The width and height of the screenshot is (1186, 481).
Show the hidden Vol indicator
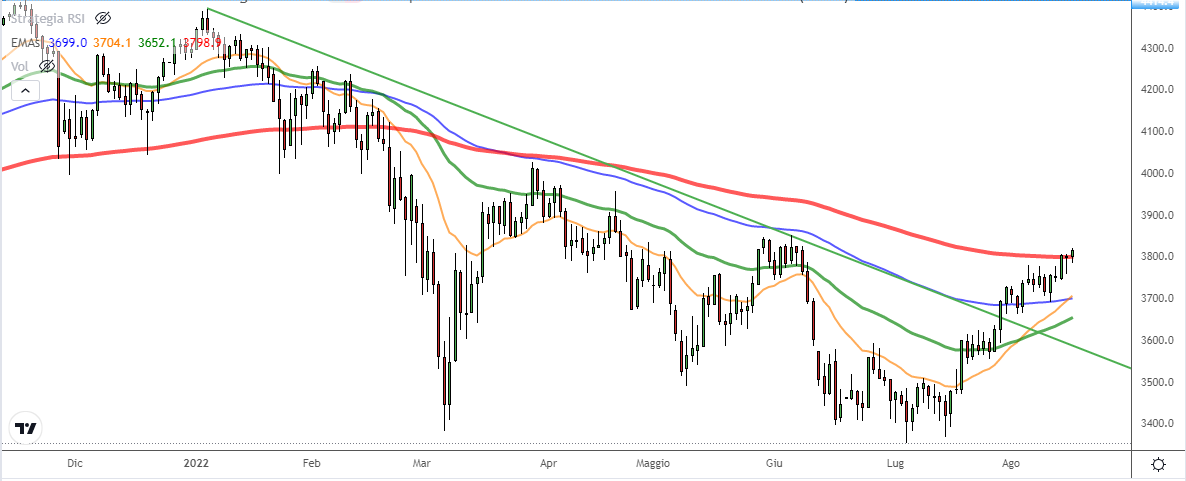(46, 66)
